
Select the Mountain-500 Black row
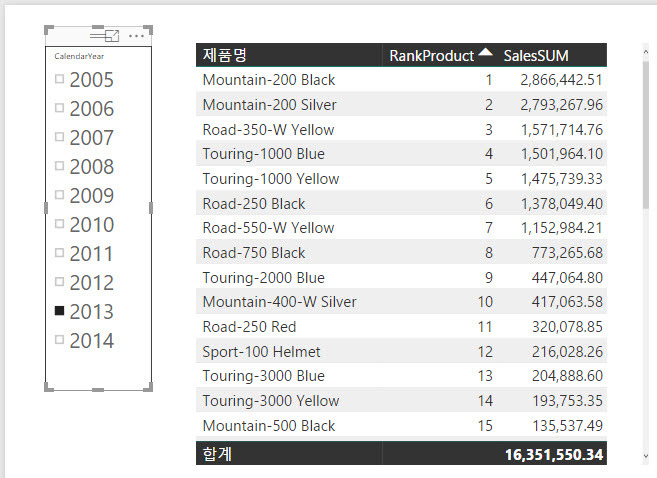401,425
